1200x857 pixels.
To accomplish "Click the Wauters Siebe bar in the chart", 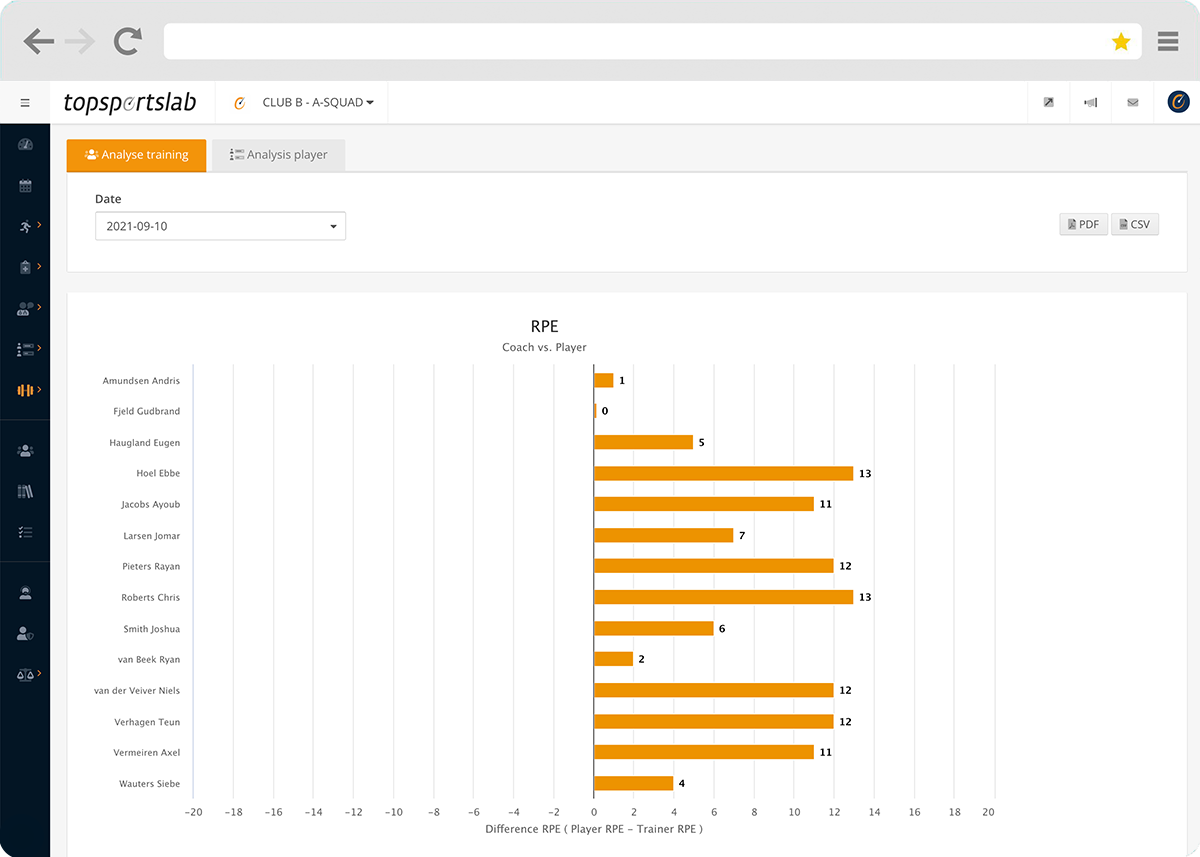I will click(x=634, y=783).
